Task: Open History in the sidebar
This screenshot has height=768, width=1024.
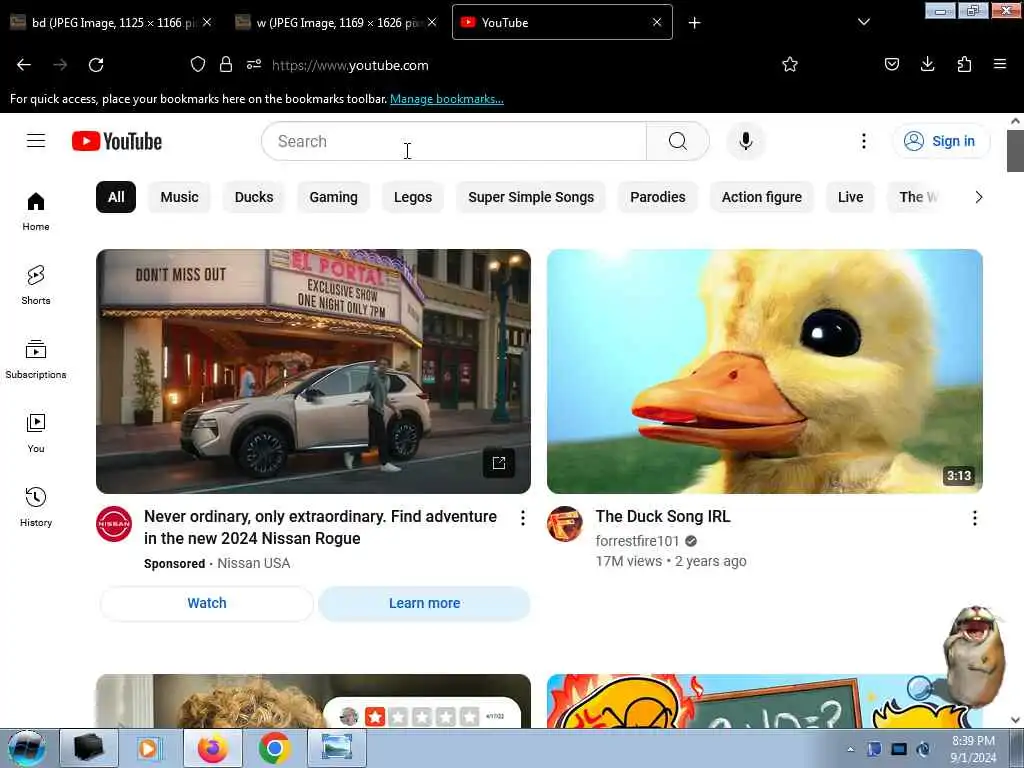Action: (x=36, y=507)
